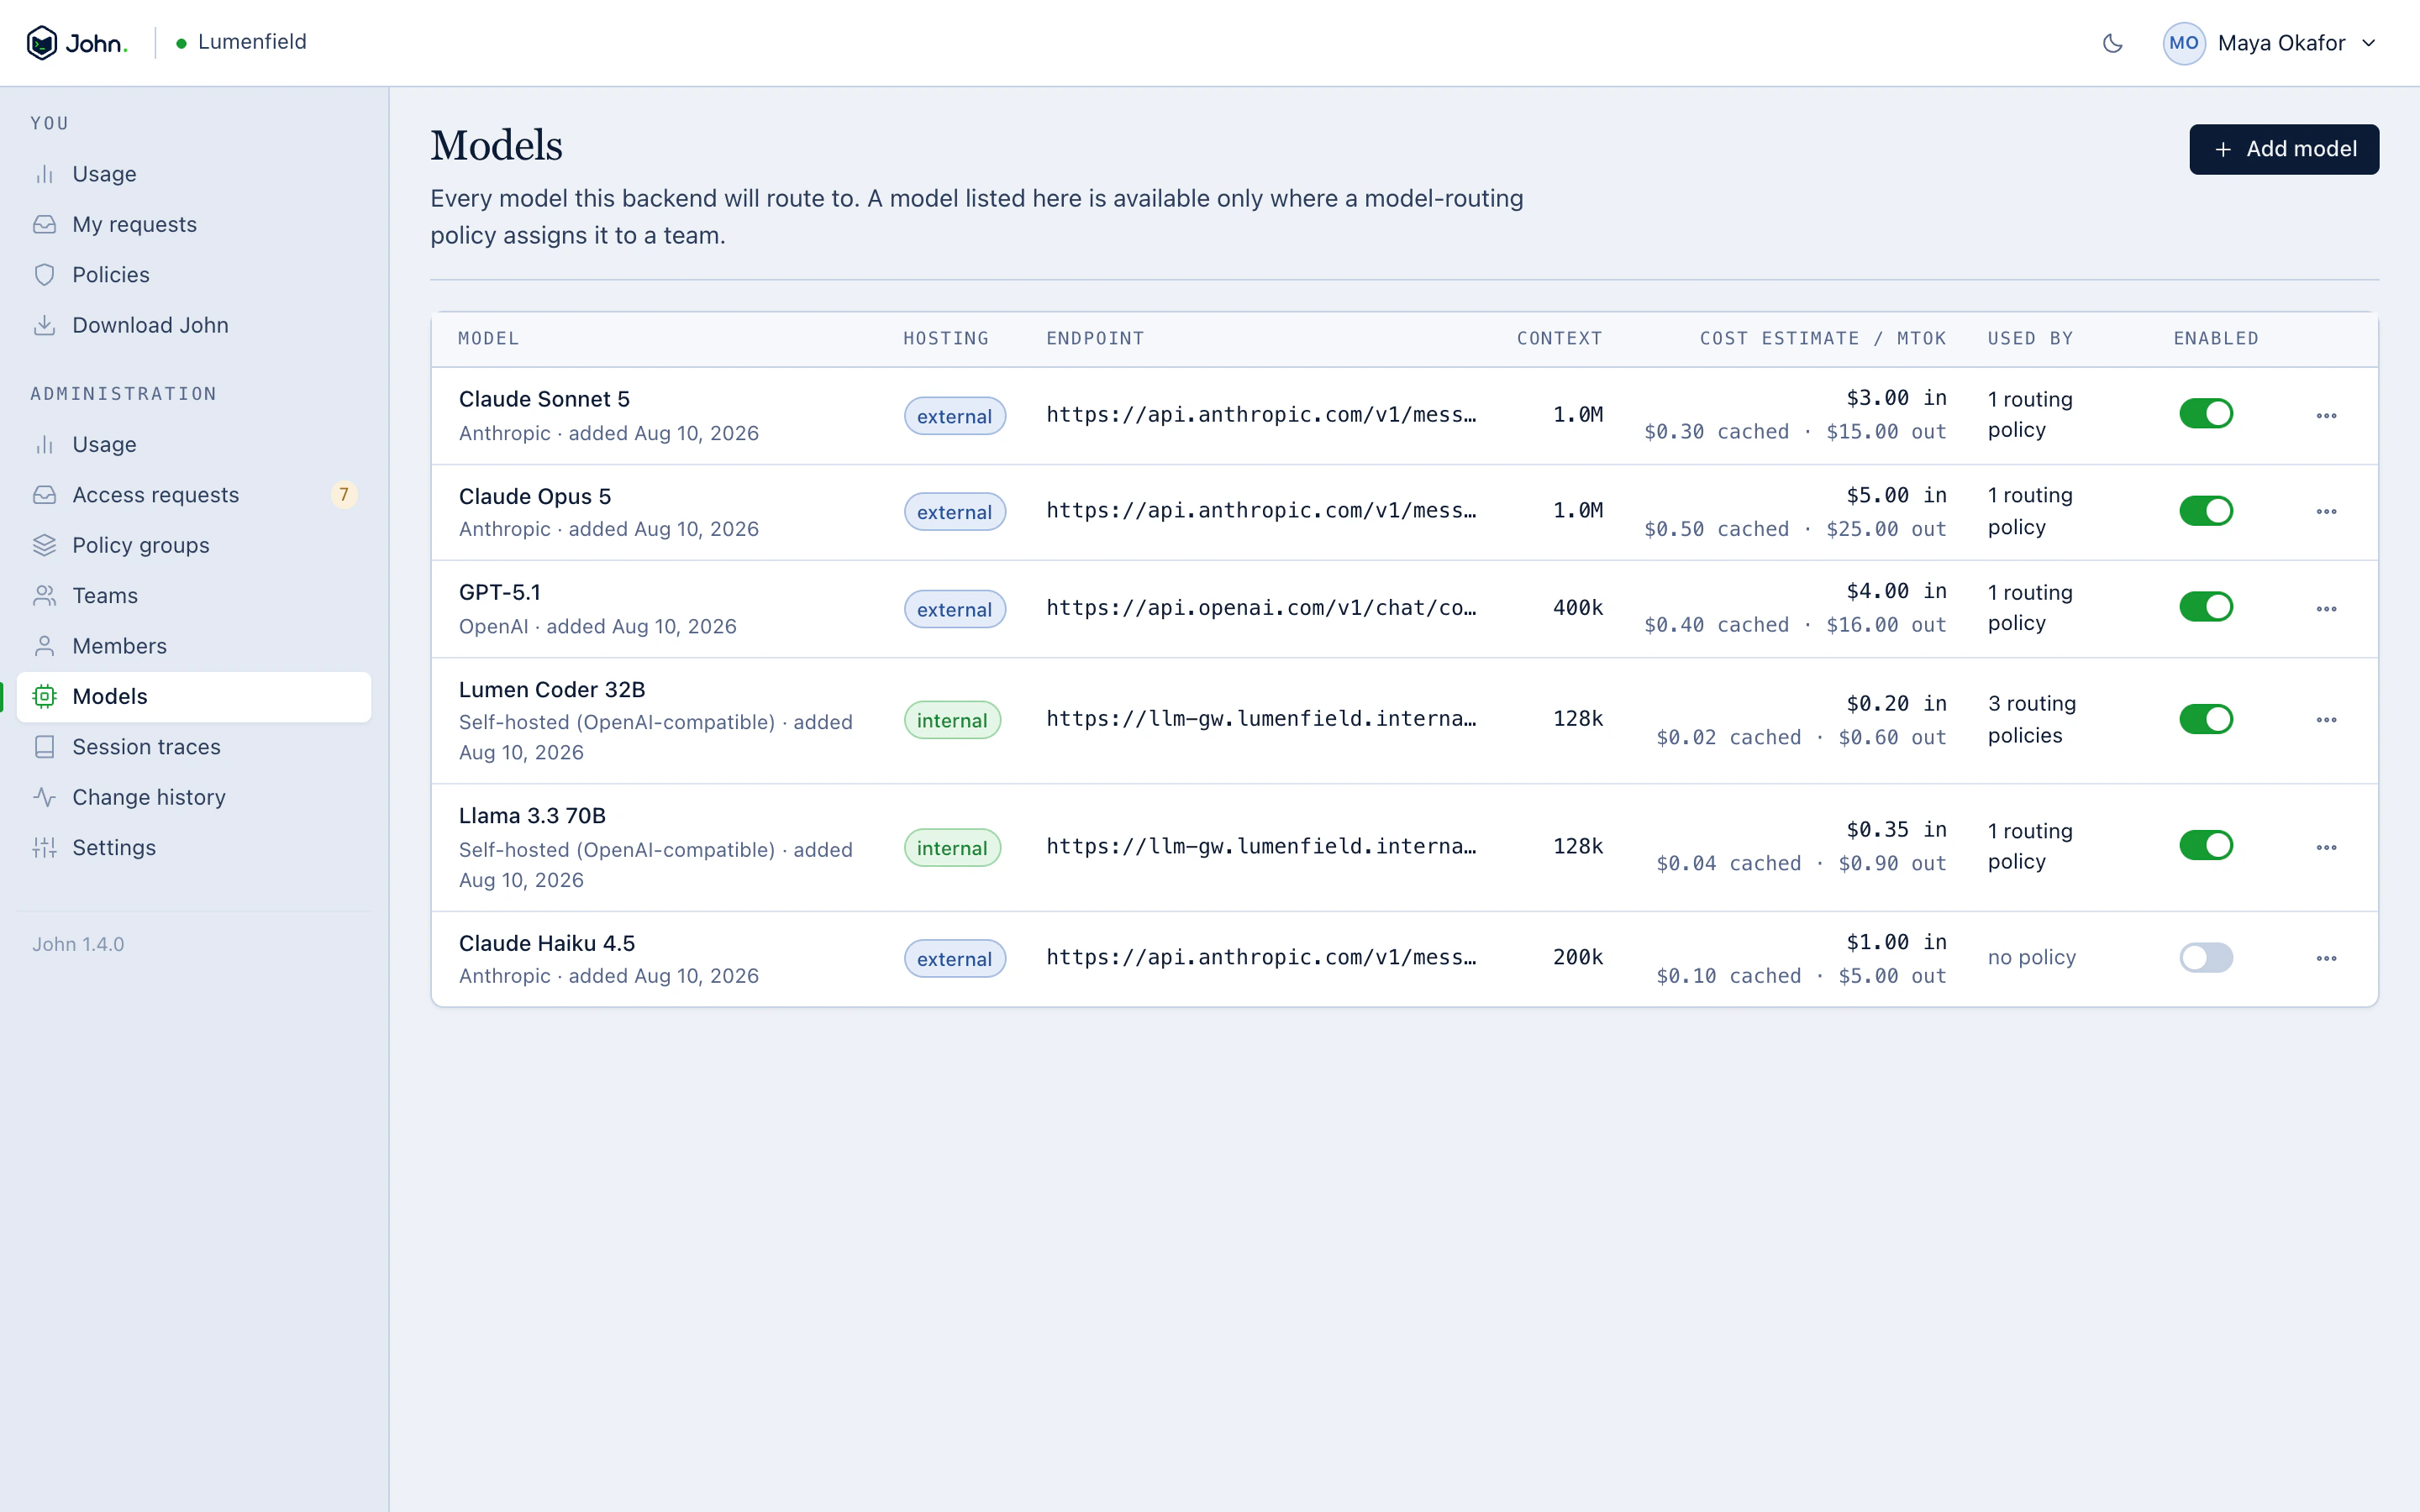Click the Access requests badge showing 7

pyautogui.click(x=344, y=495)
